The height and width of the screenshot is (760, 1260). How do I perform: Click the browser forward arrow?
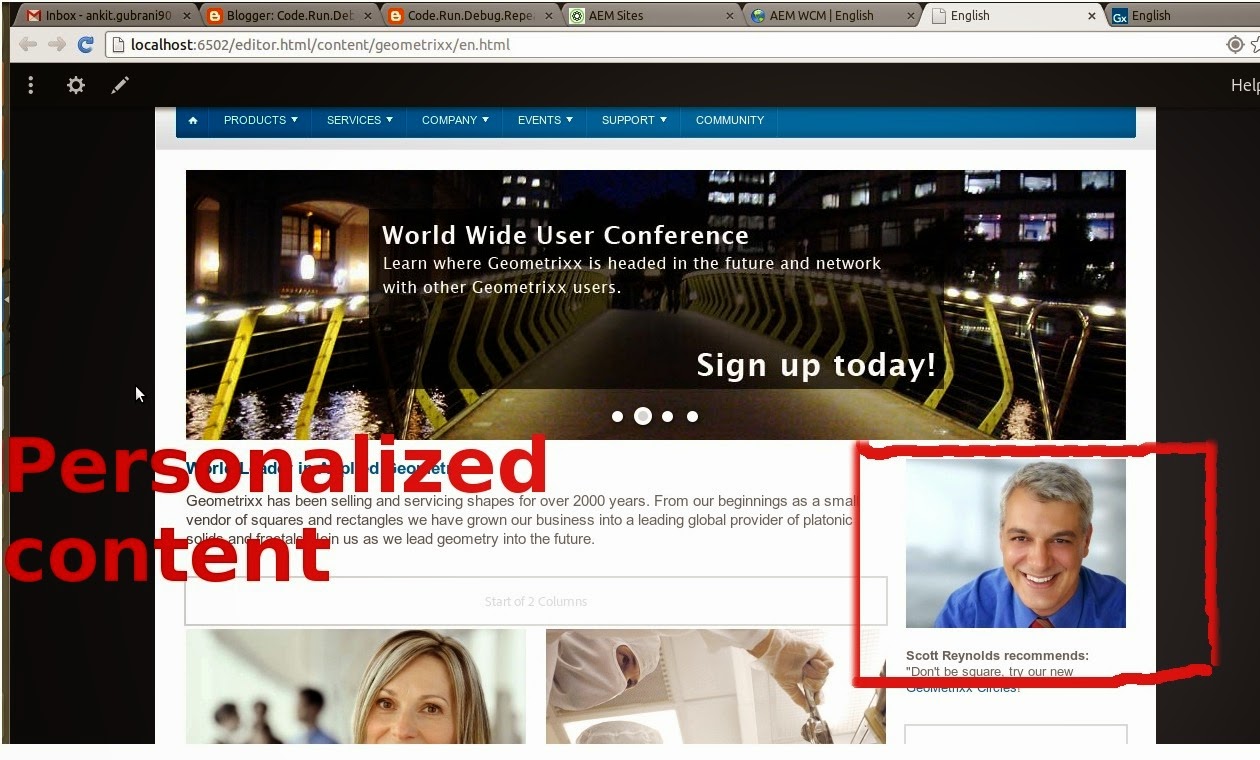pyautogui.click(x=57, y=44)
